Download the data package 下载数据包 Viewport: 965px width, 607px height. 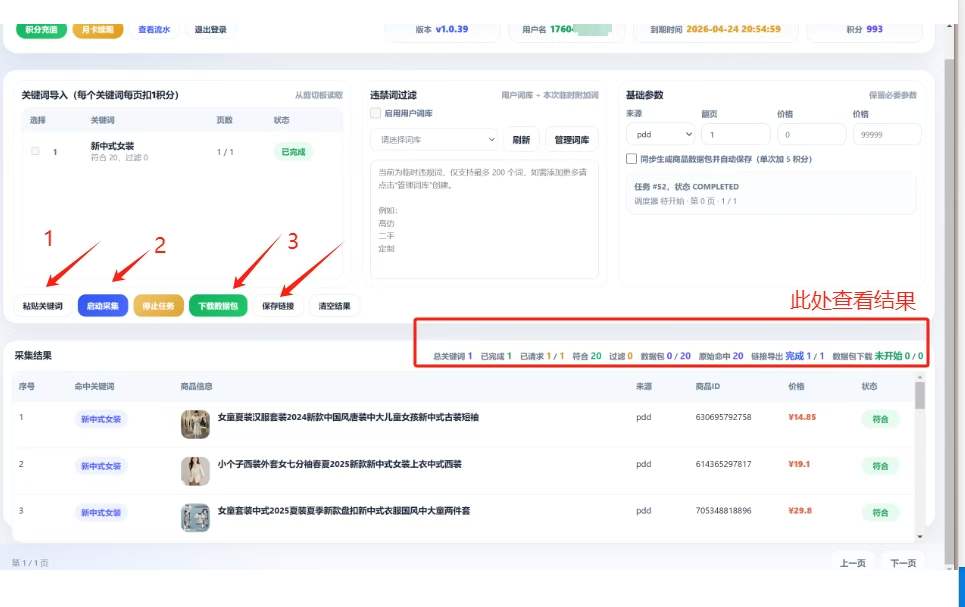(x=218, y=306)
